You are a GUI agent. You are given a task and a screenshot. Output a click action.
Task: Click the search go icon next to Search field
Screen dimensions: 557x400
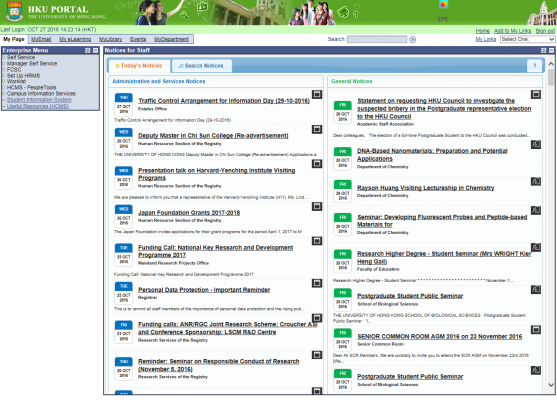[412, 39]
